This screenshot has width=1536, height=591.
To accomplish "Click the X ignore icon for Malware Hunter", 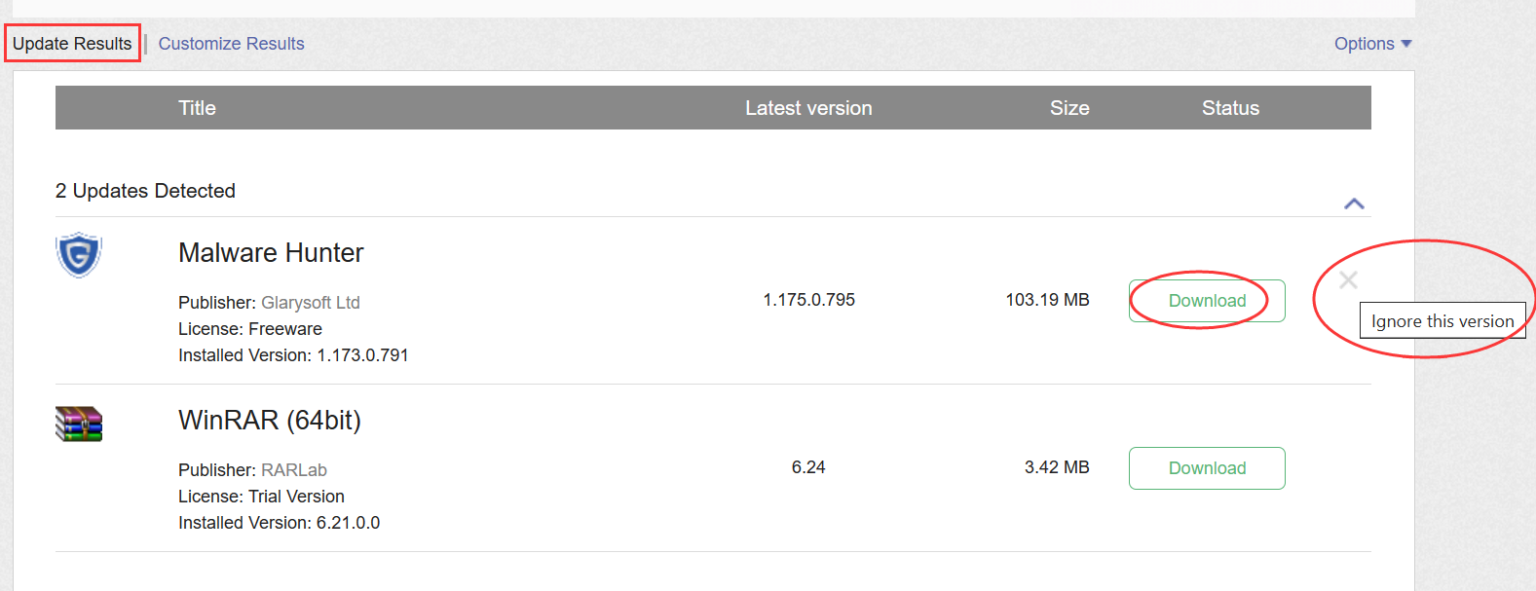I will 1348,281.
